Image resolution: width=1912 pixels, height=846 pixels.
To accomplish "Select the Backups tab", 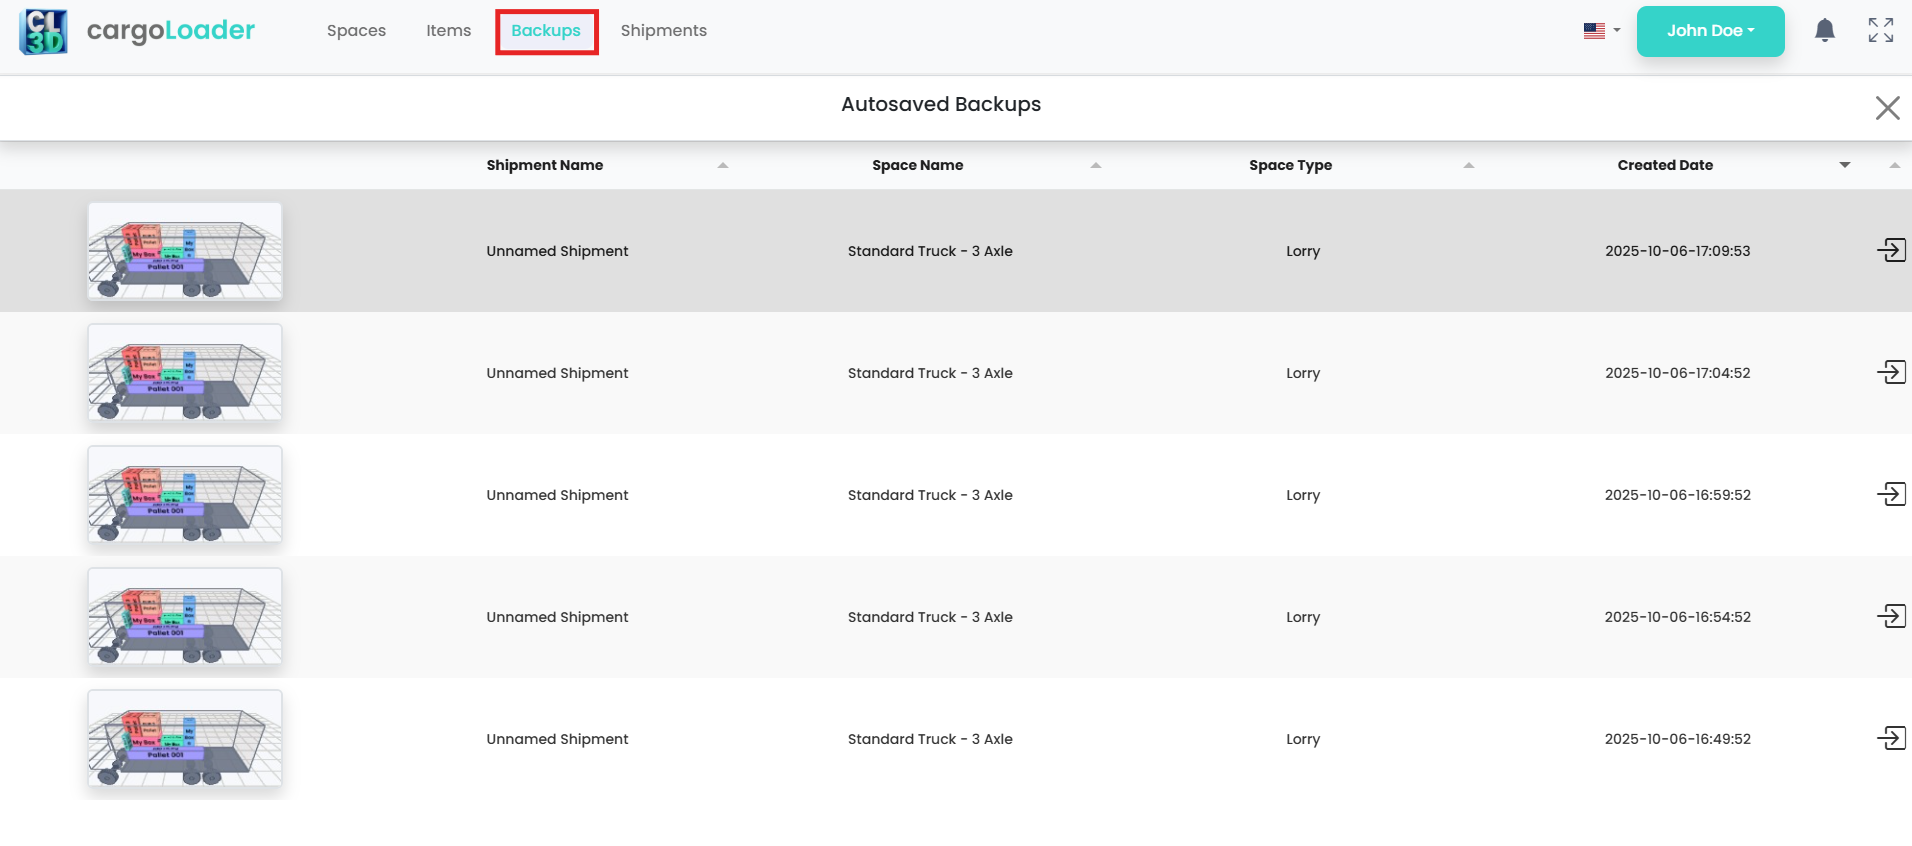I will click(546, 31).
